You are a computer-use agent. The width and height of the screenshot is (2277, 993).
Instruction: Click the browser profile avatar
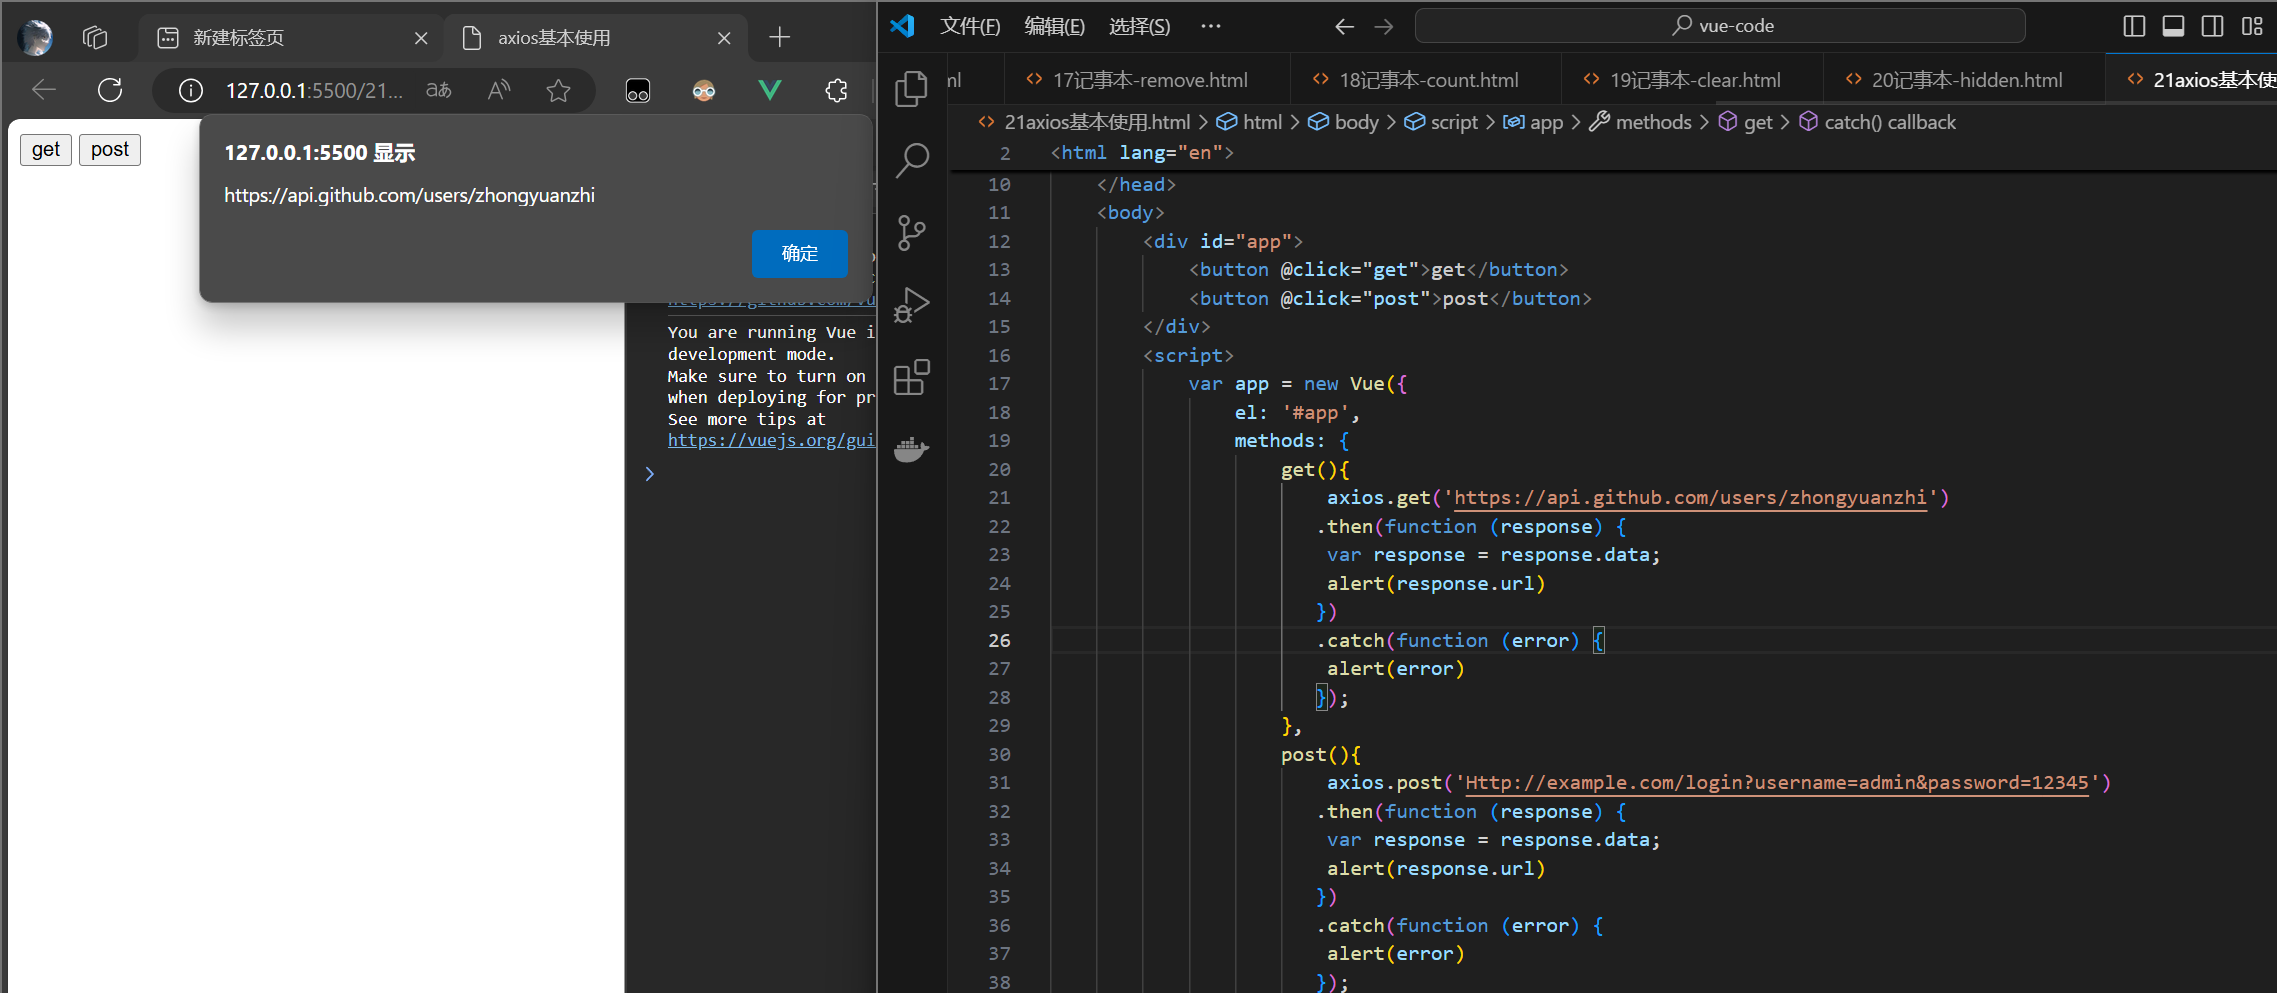[36, 38]
